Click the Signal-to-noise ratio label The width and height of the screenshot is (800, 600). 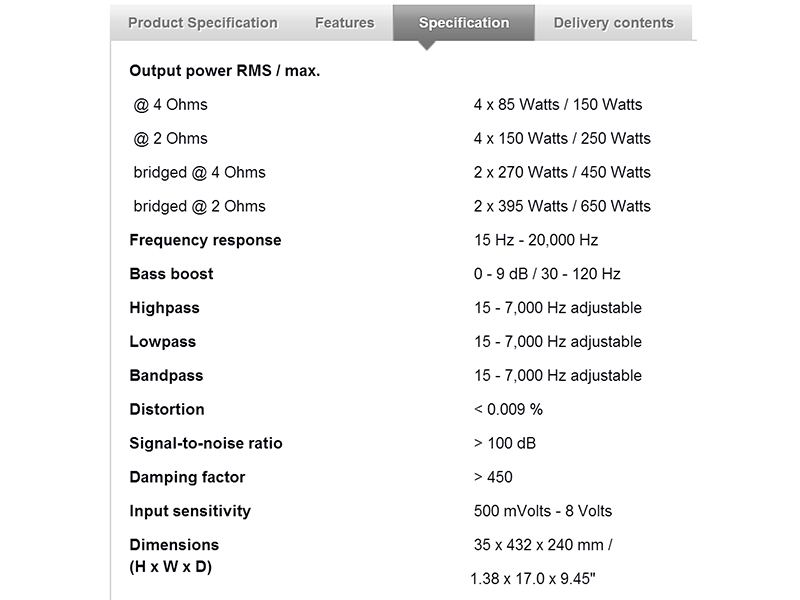[206, 443]
